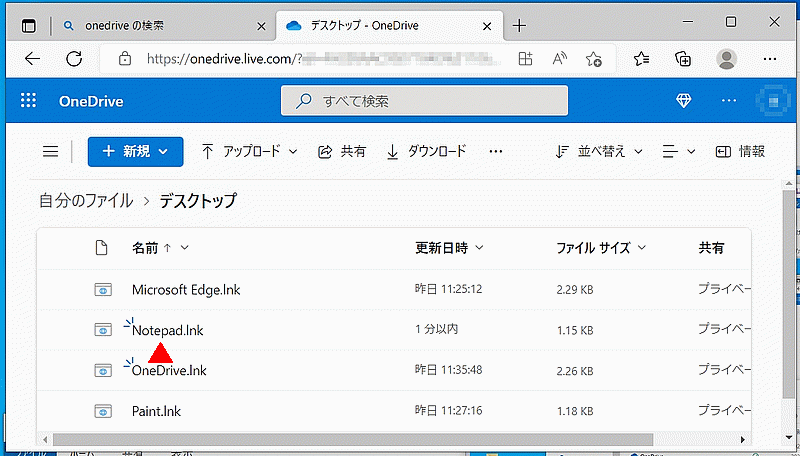Click the 昨日 11:27:16 date cell

coord(448,411)
